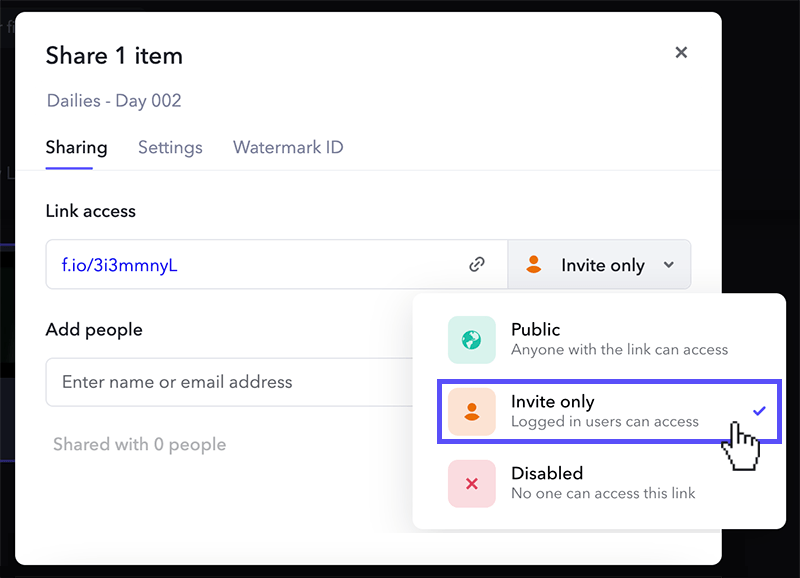Click the Shared with 0 people text
The height and width of the screenshot is (578, 800).
point(139,444)
